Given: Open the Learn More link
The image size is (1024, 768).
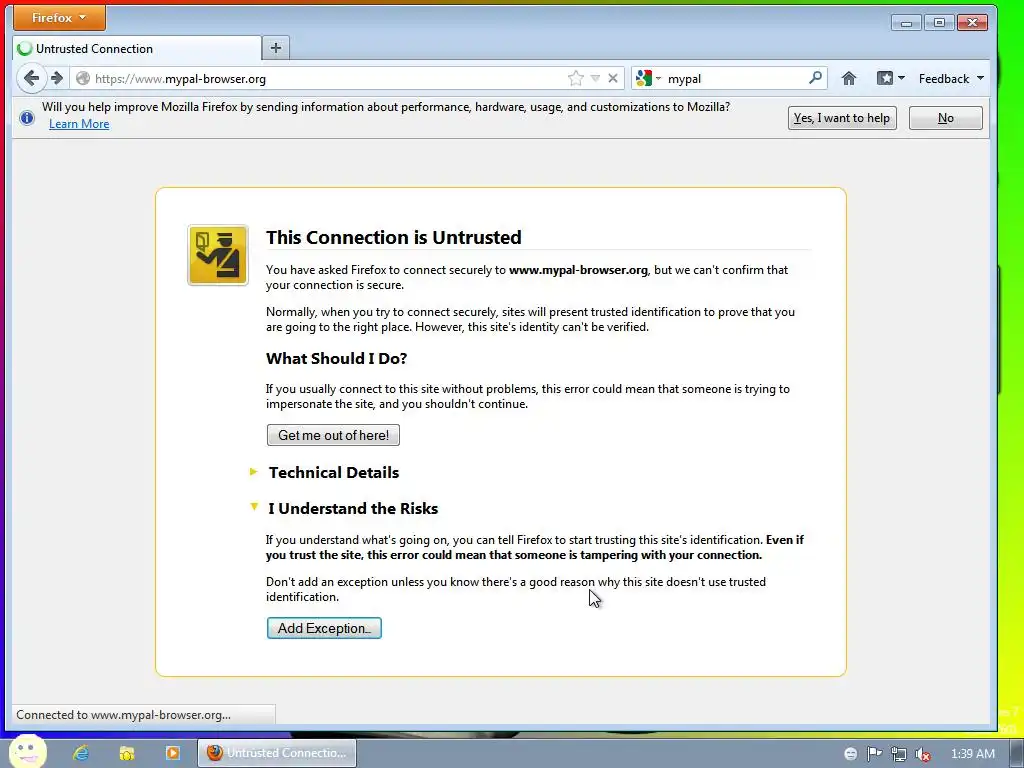Looking at the screenshot, I should pyautogui.click(x=79, y=124).
